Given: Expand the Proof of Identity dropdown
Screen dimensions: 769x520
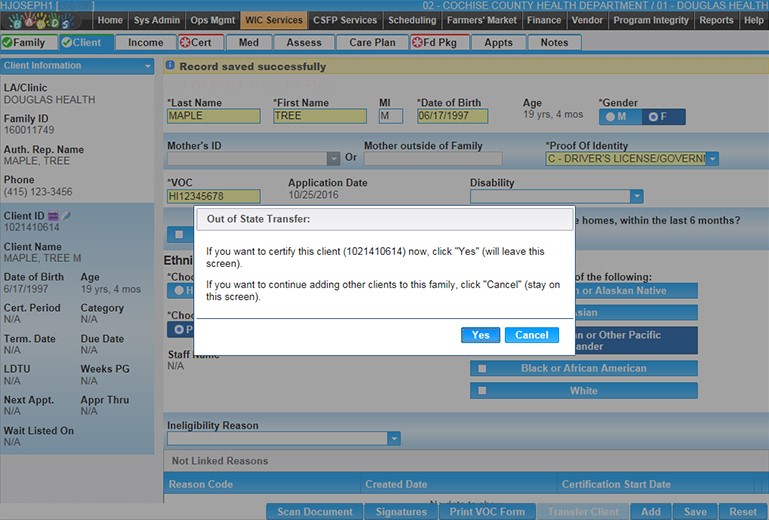Looking at the screenshot, I should point(711,159).
